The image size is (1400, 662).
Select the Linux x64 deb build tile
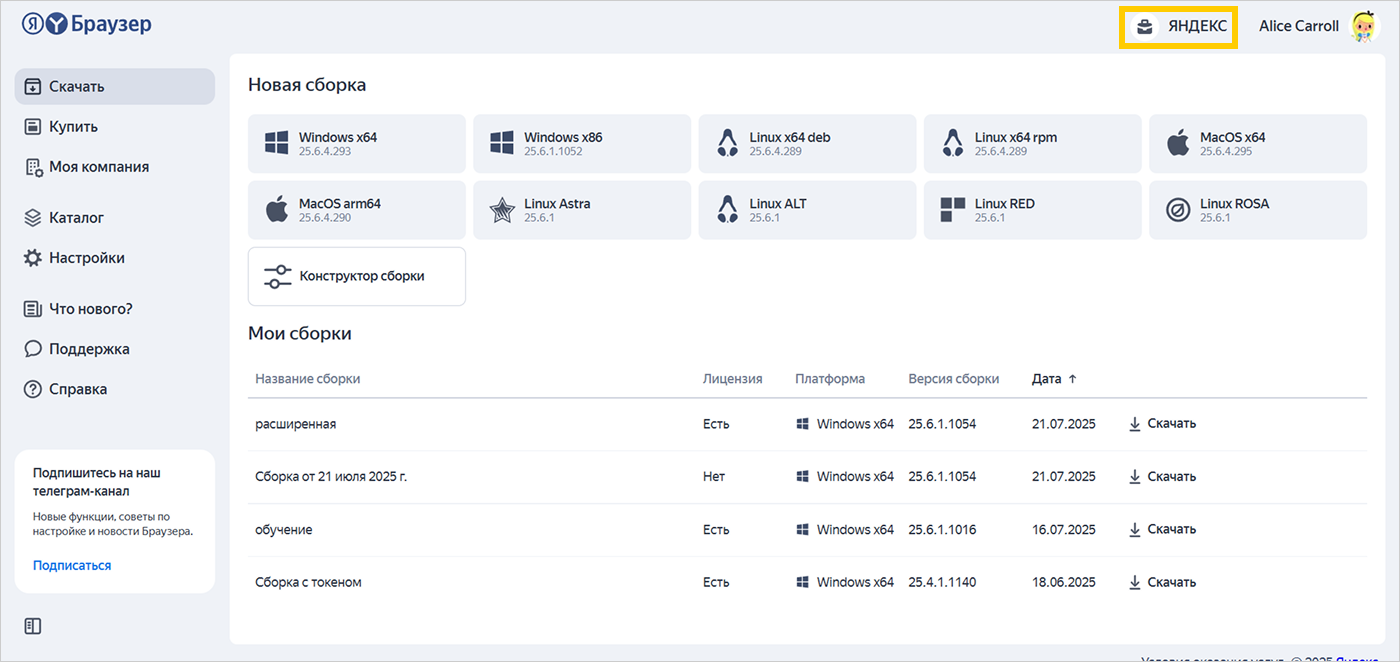point(806,144)
